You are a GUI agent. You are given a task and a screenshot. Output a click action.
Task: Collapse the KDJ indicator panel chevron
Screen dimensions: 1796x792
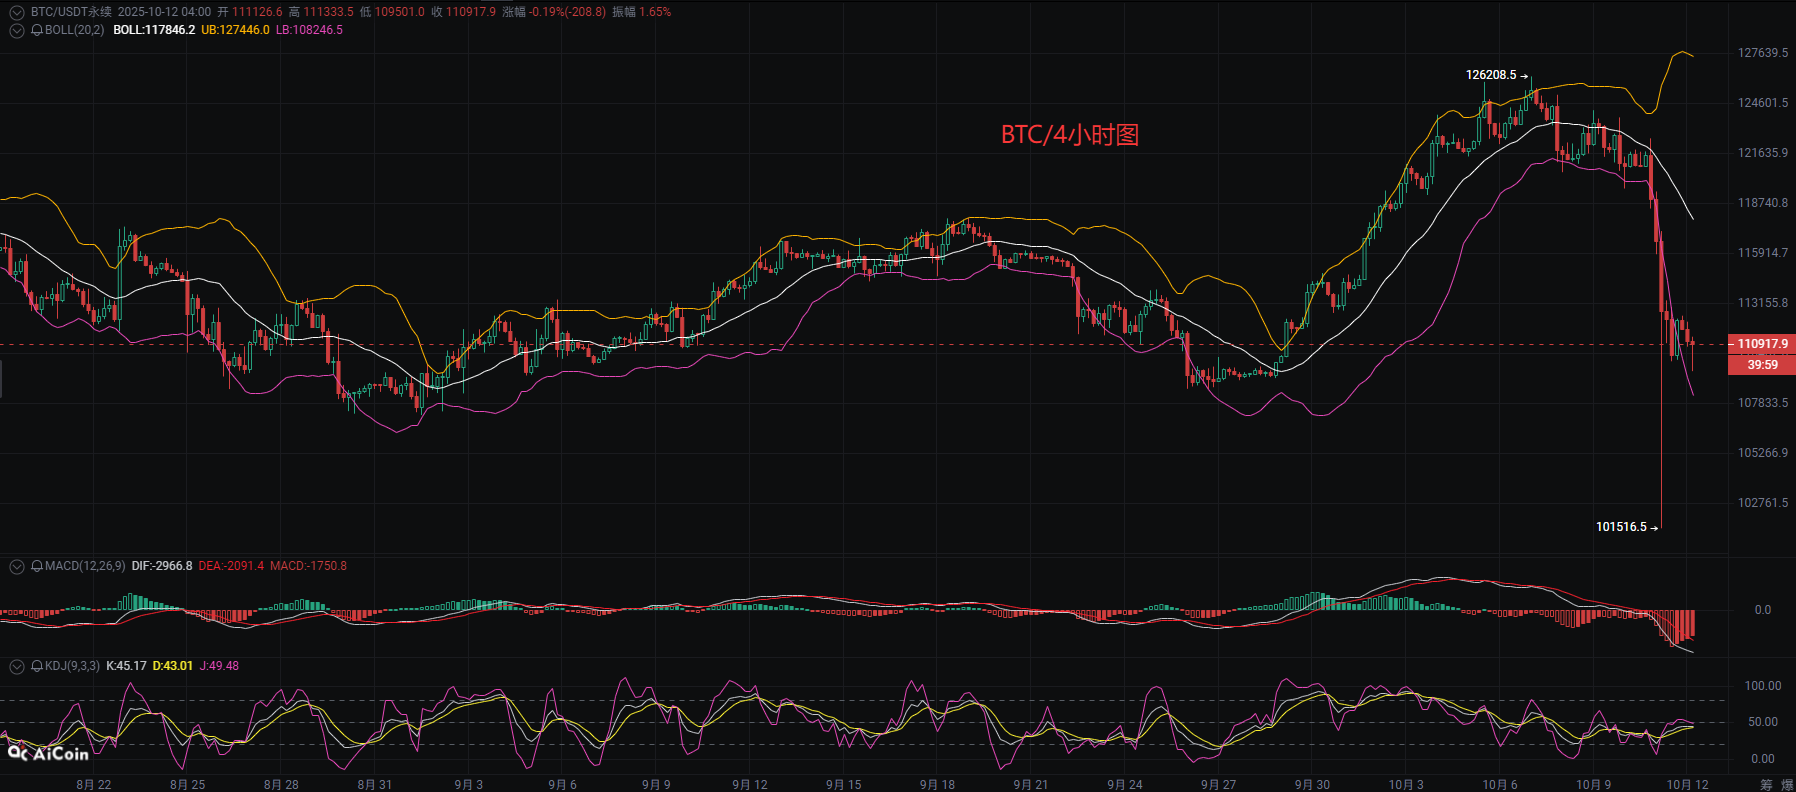point(16,666)
